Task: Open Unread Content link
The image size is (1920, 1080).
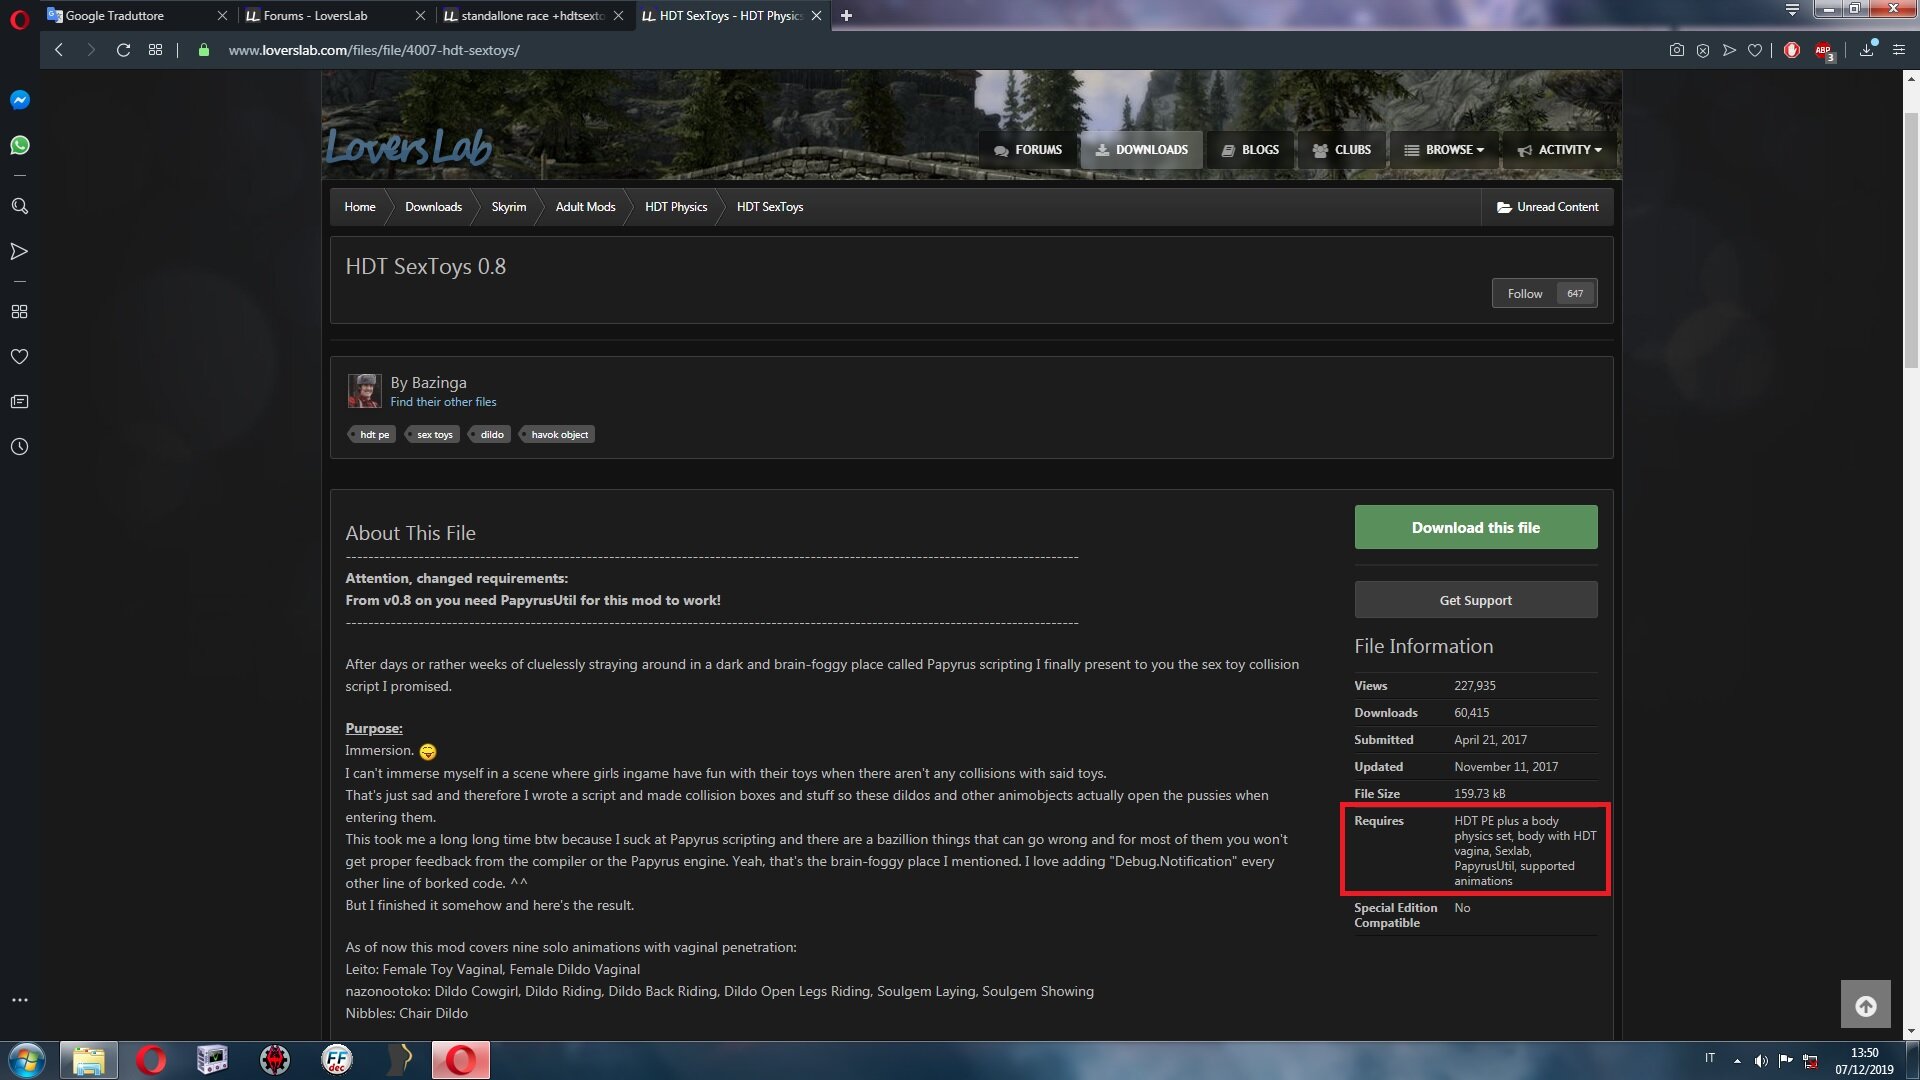Action: (1547, 207)
